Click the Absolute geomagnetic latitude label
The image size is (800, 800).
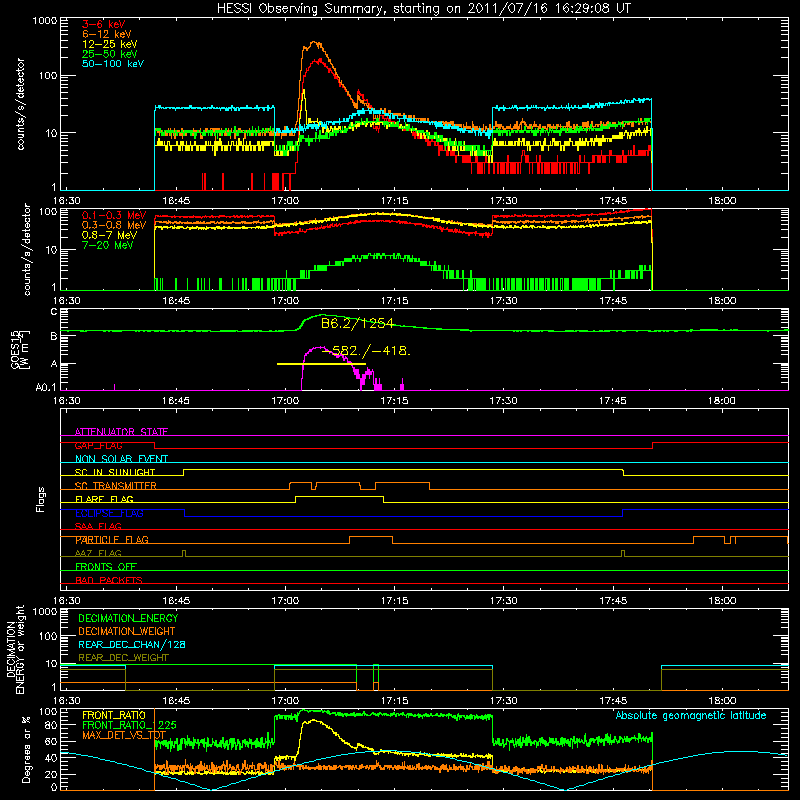pyautogui.click(x=691, y=715)
